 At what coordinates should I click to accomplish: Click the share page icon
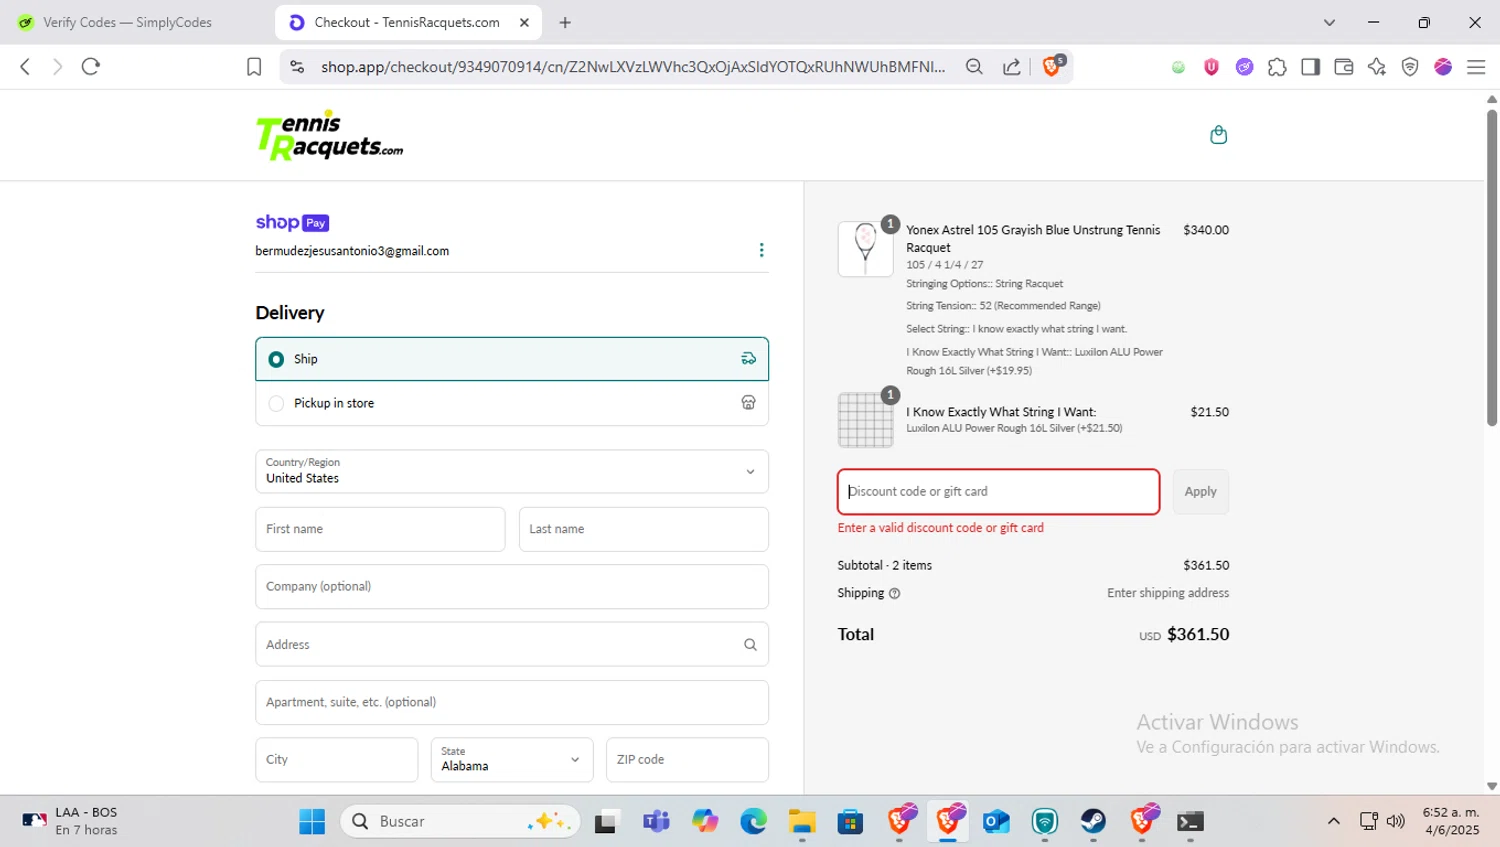(x=1012, y=67)
